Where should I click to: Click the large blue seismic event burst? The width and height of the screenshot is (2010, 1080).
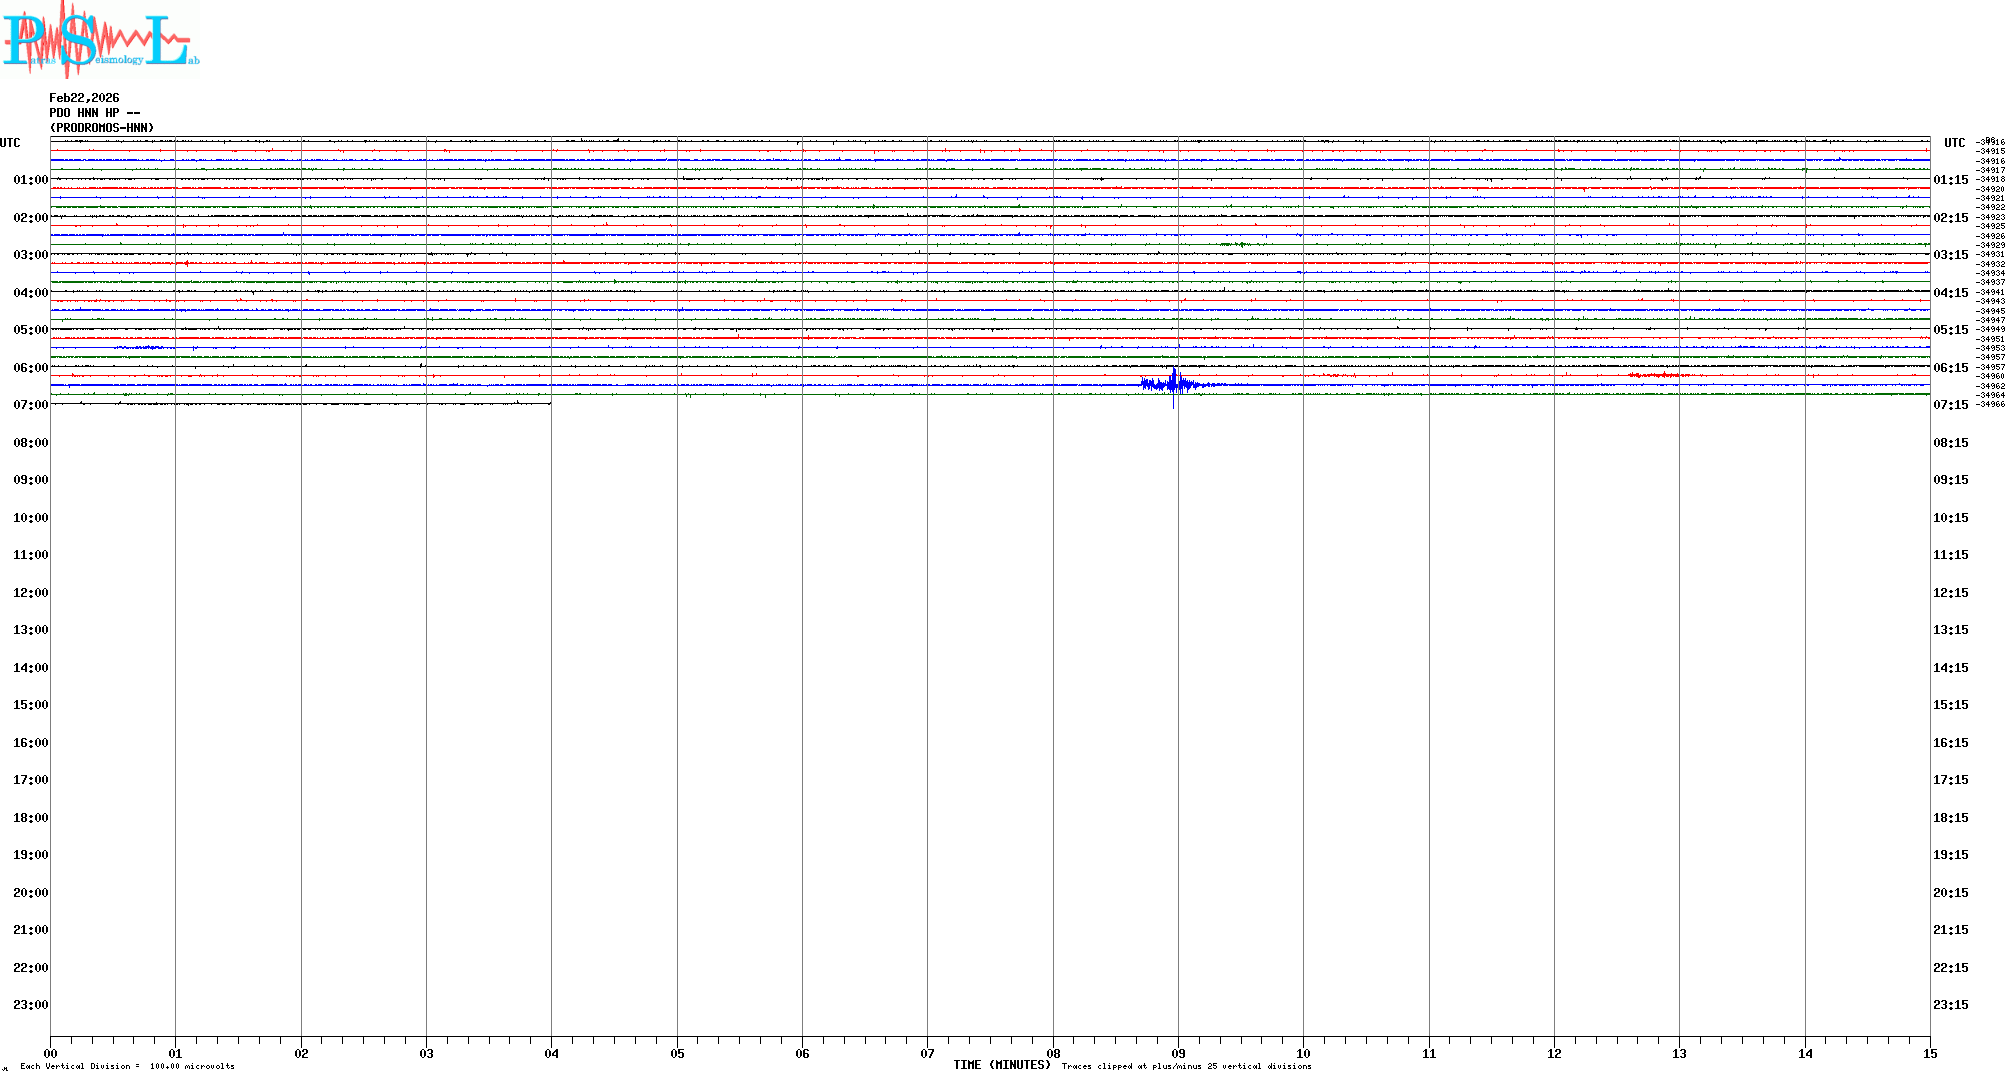coord(1173,384)
